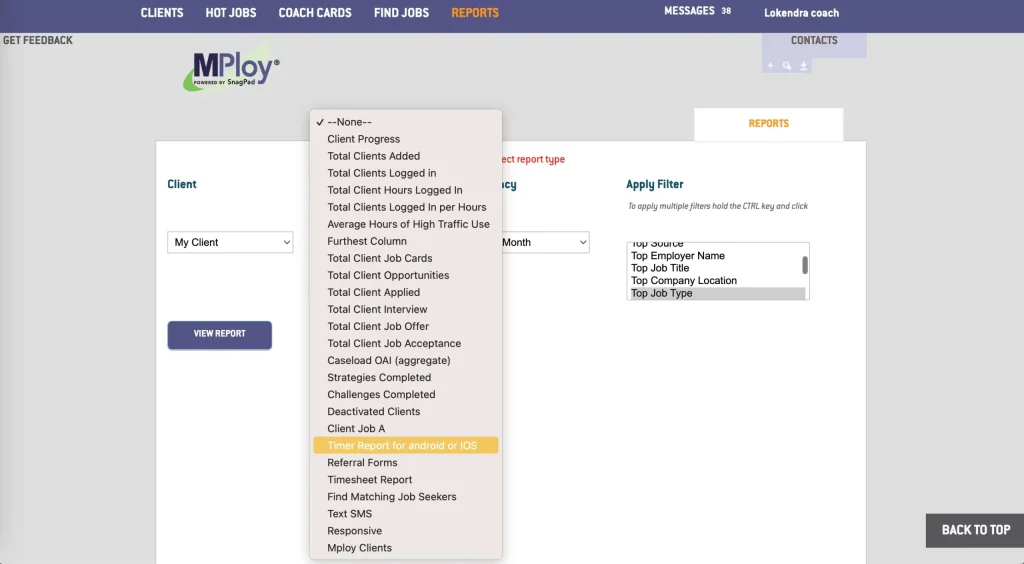
Task: Select the --None-- report option
Action: (350, 122)
